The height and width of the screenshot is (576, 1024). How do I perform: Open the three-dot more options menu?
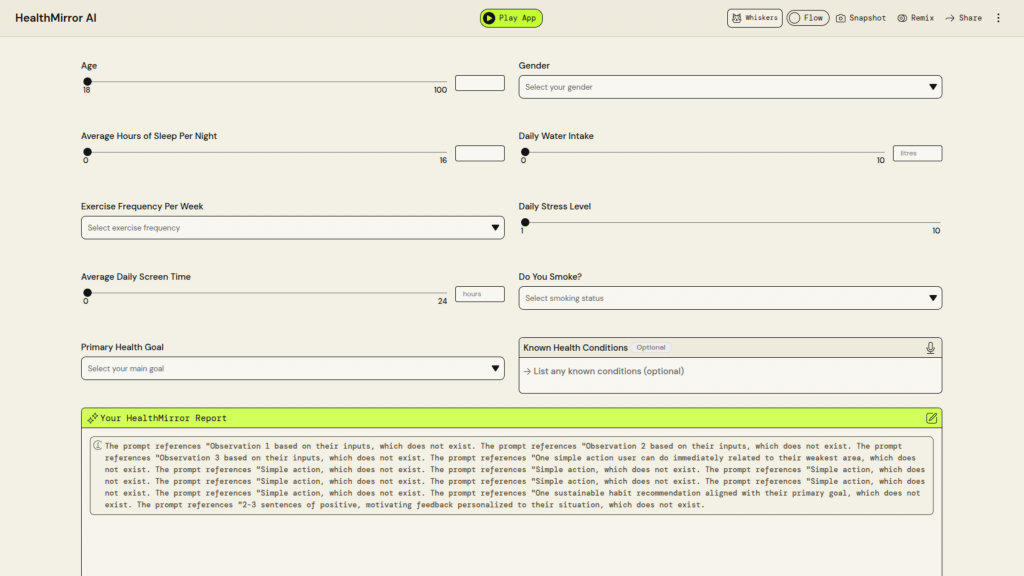point(998,18)
